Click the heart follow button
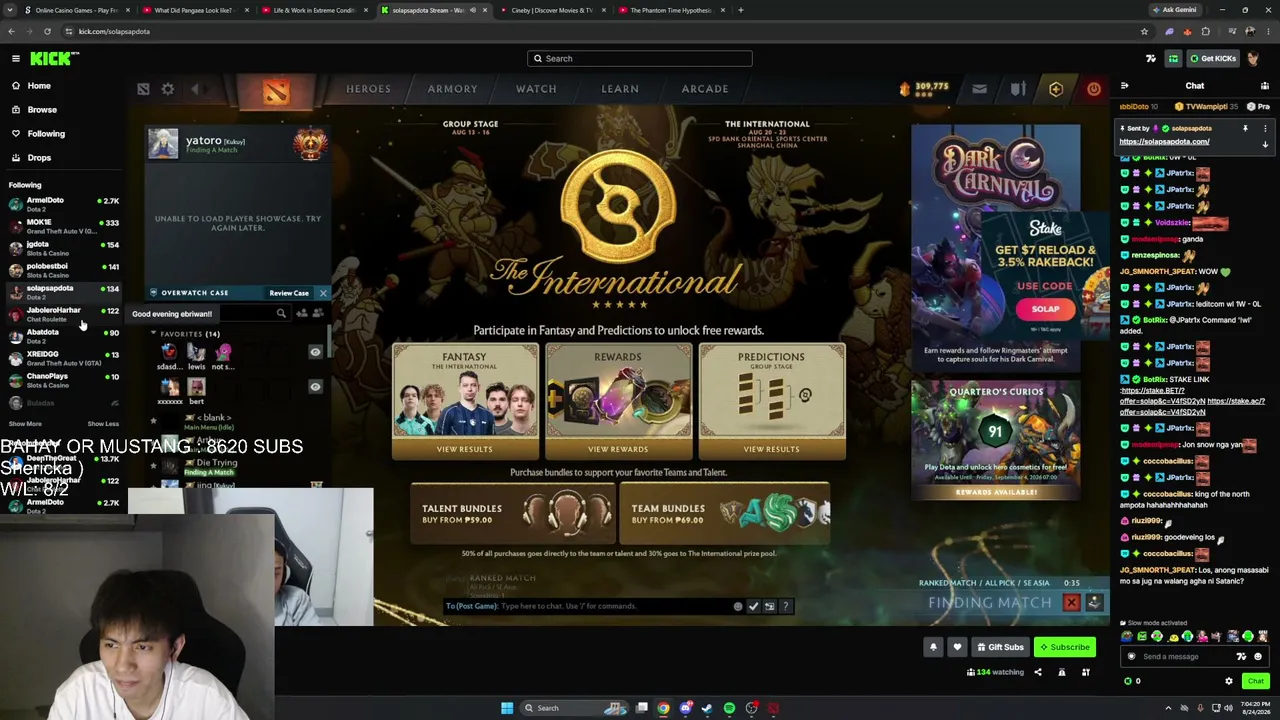 957,647
